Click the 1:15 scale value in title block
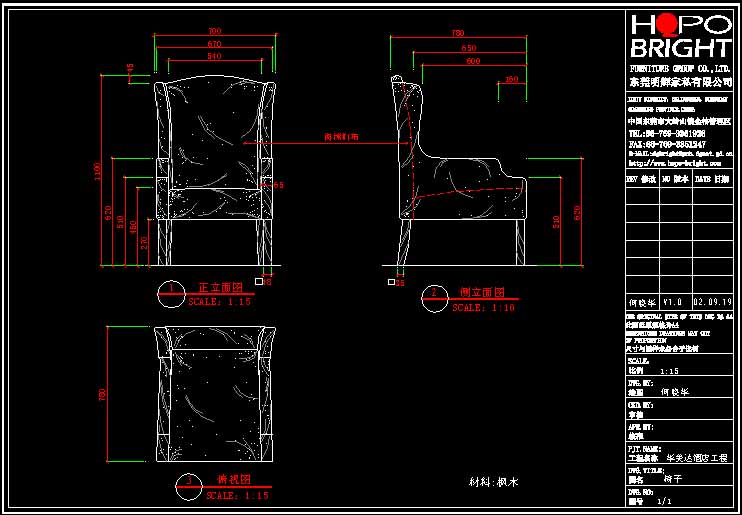 (669, 371)
